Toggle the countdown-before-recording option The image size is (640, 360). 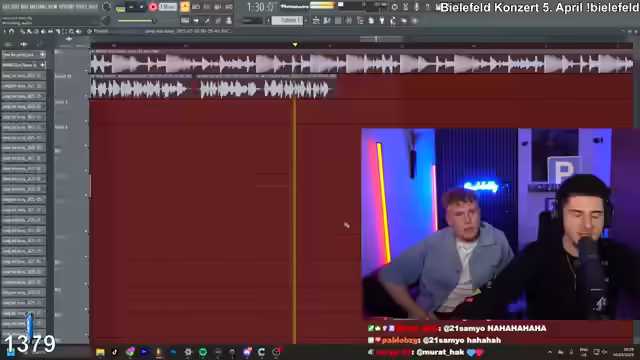coord(207,7)
